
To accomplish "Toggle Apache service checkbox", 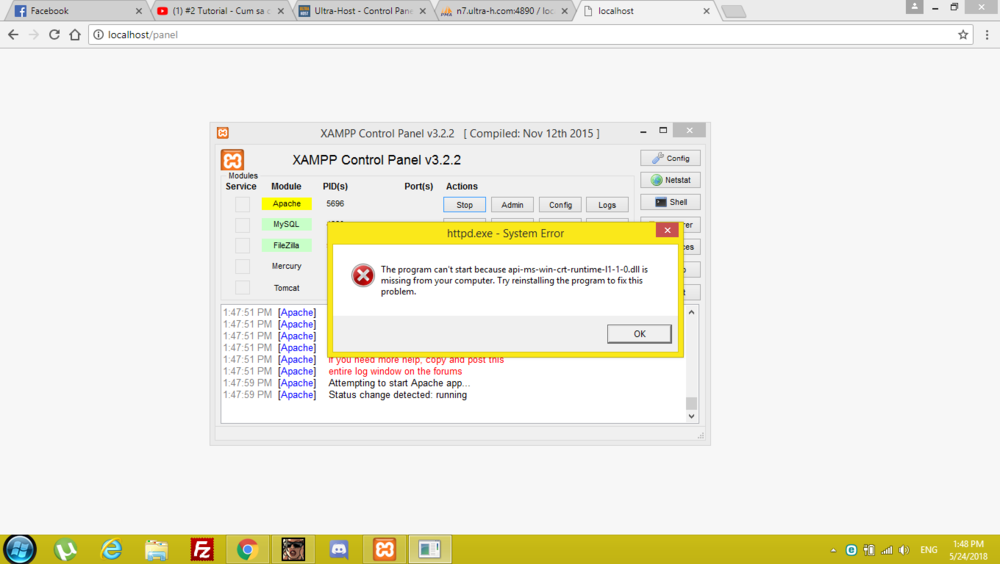I will (242, 204).
